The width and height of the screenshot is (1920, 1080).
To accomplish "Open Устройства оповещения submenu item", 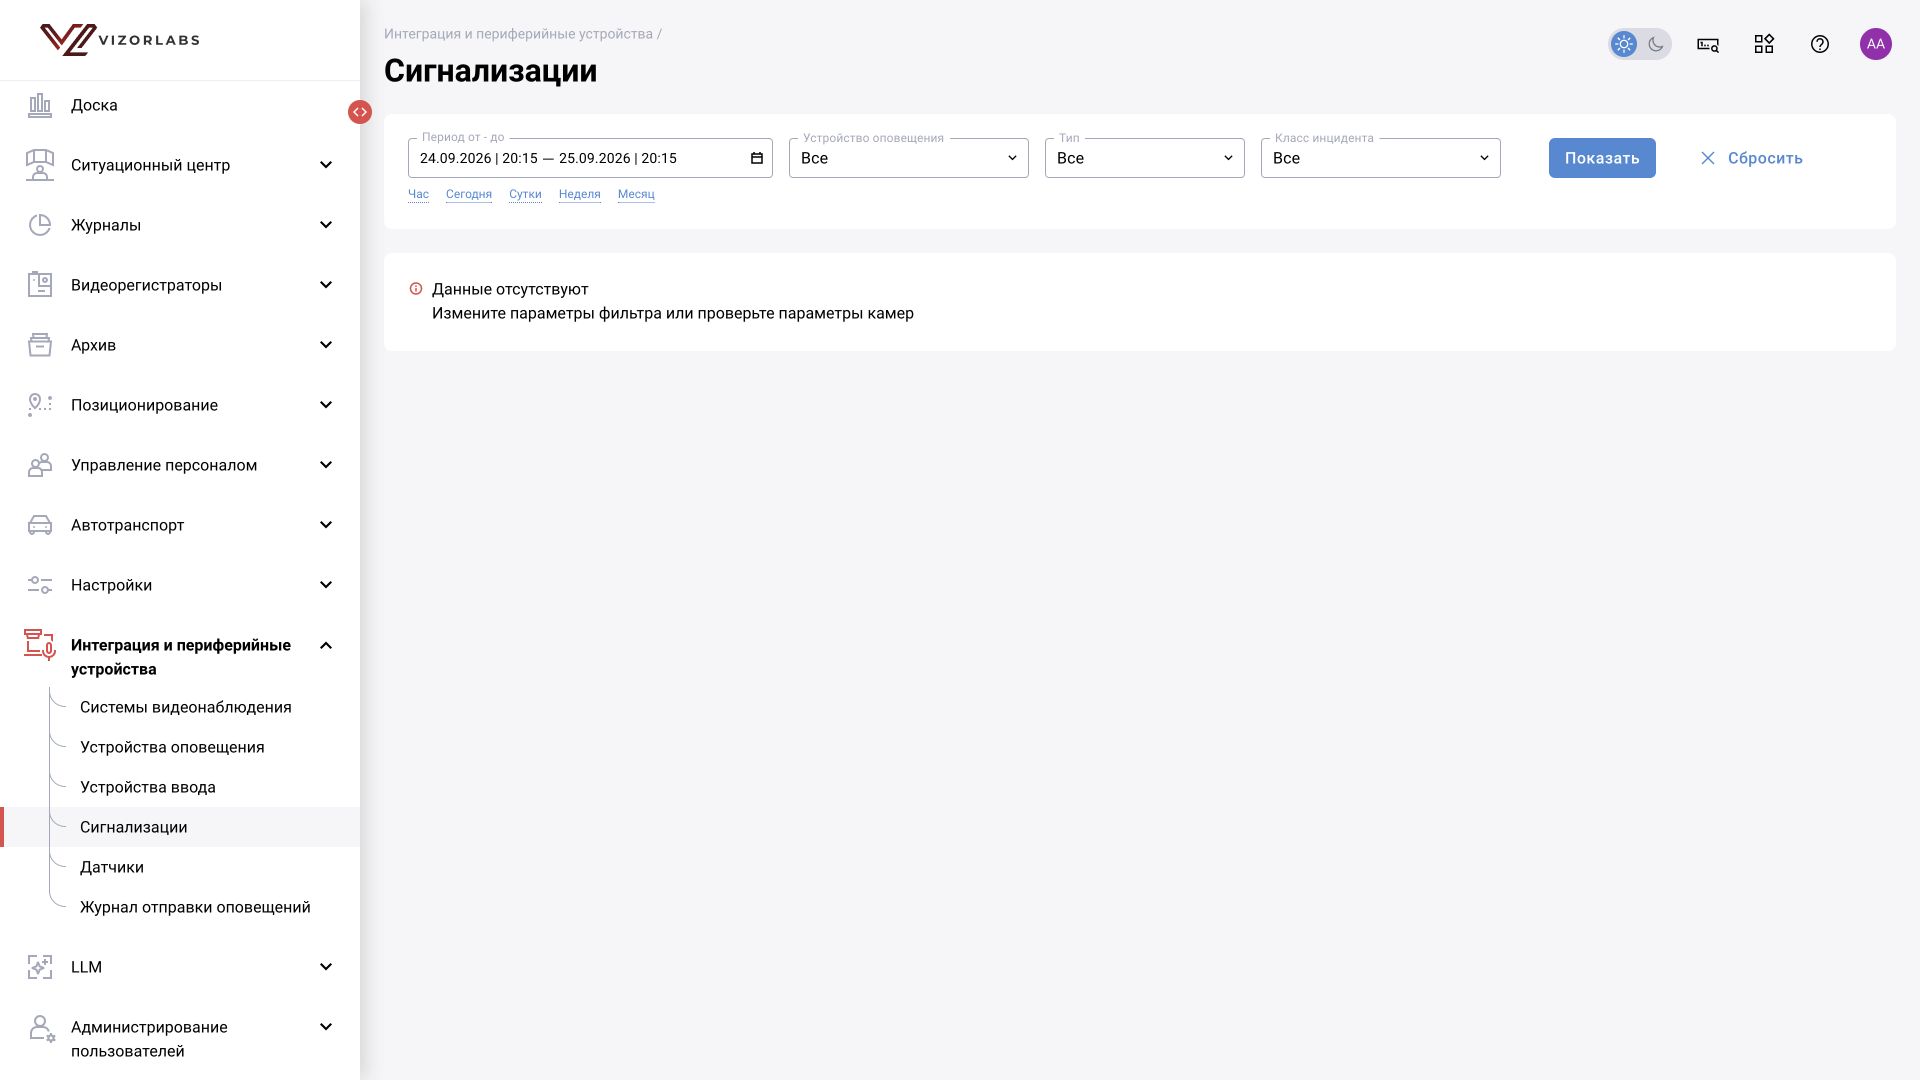I will (172, 747).
